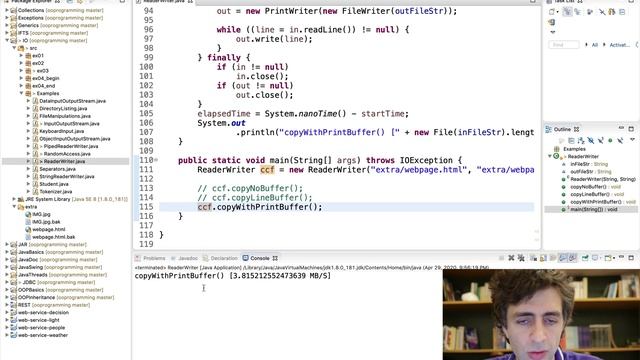Click the Activate link in Task List
The height and width of the screenshot is (360, 640).
pos(620,45)
